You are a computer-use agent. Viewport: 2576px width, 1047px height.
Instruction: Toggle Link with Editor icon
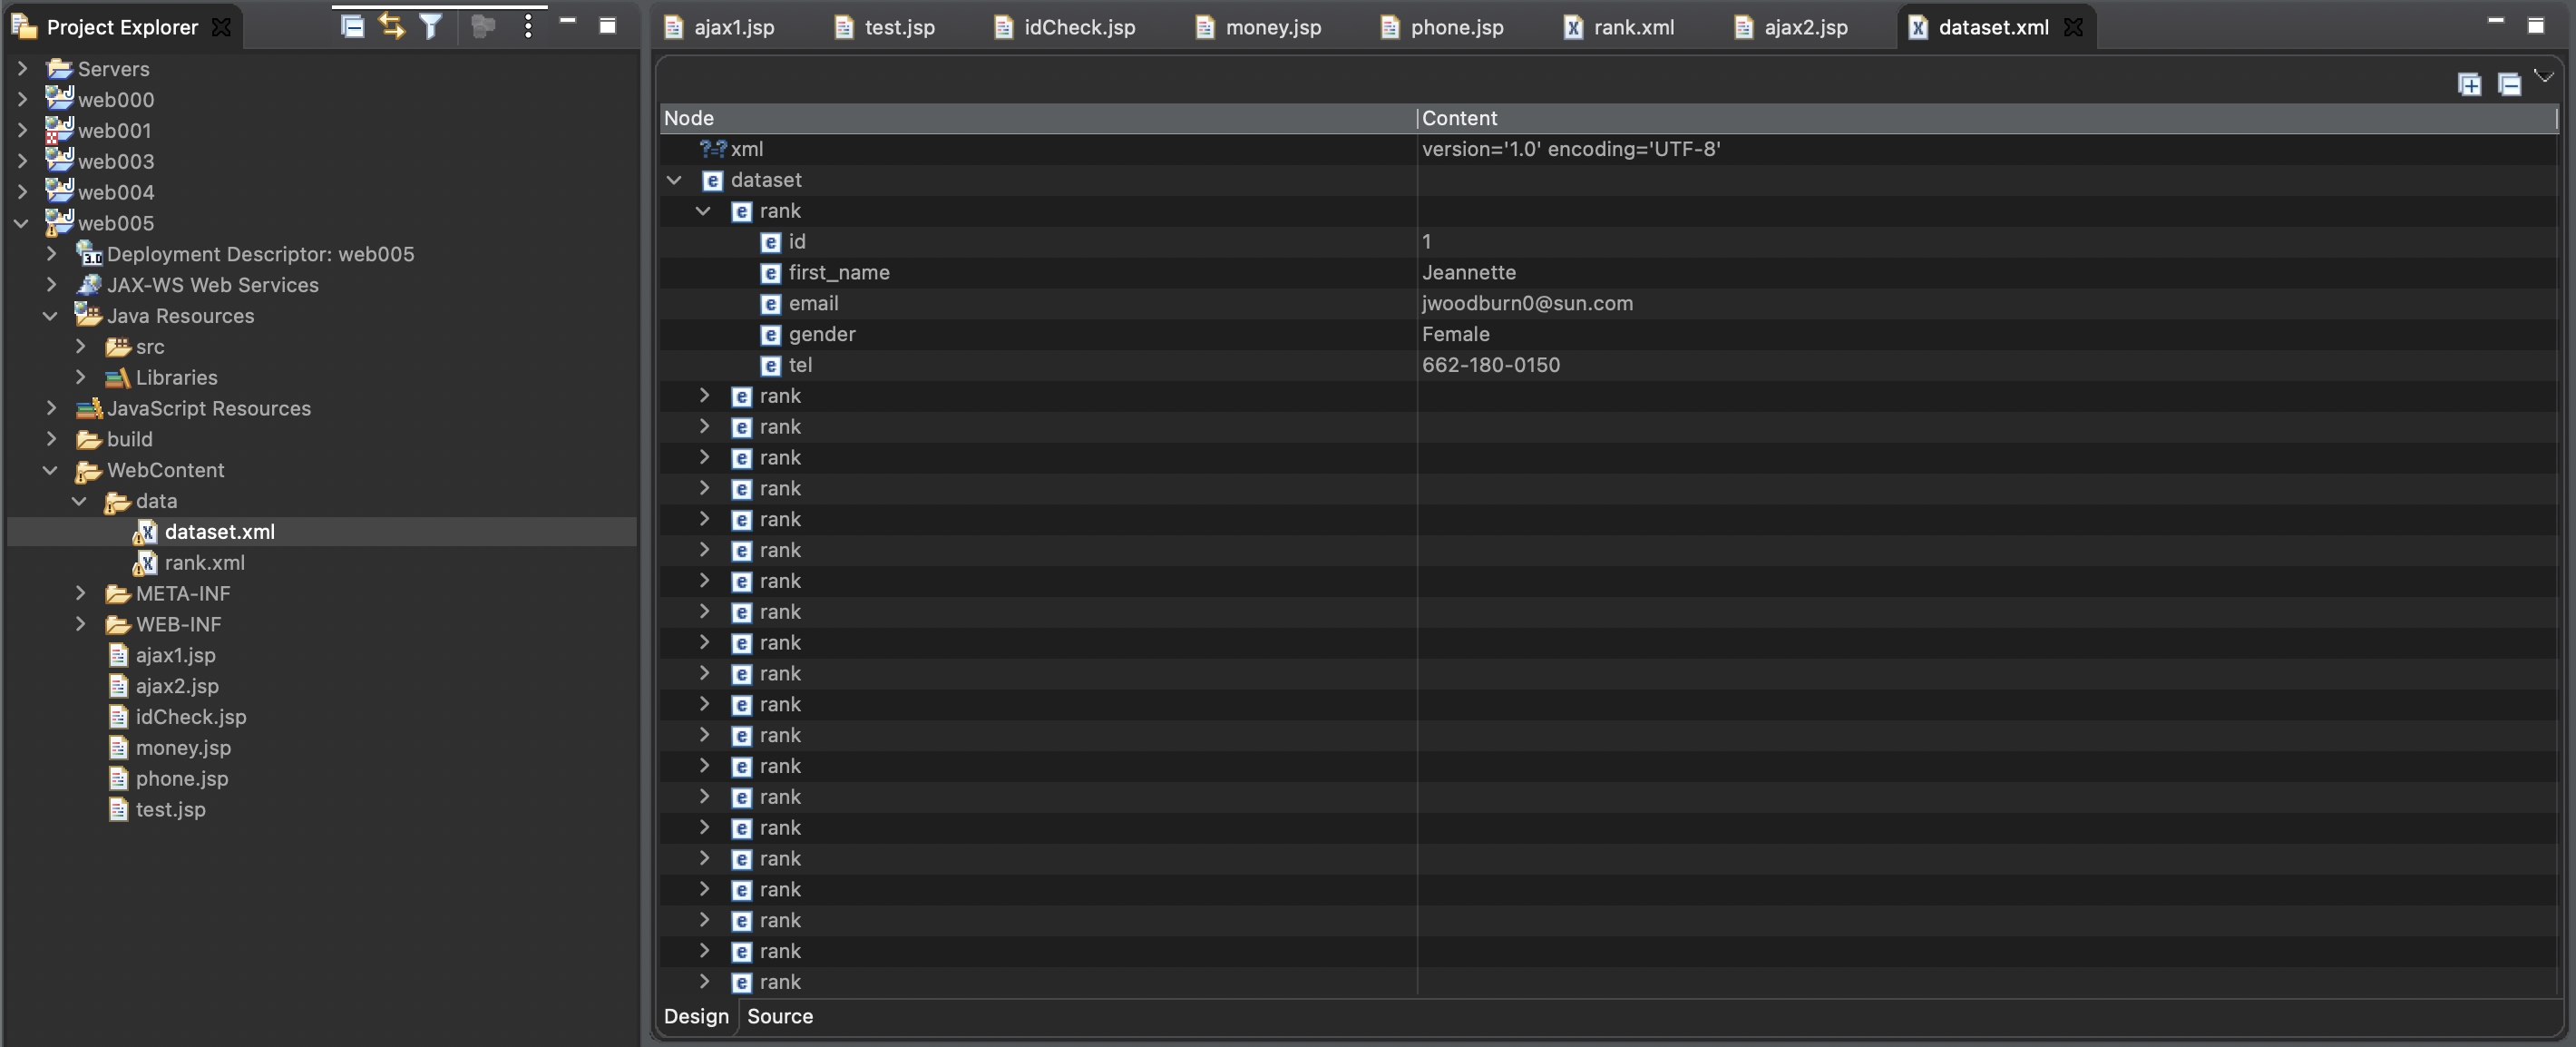pyautogui.click(x=391, y=26)
